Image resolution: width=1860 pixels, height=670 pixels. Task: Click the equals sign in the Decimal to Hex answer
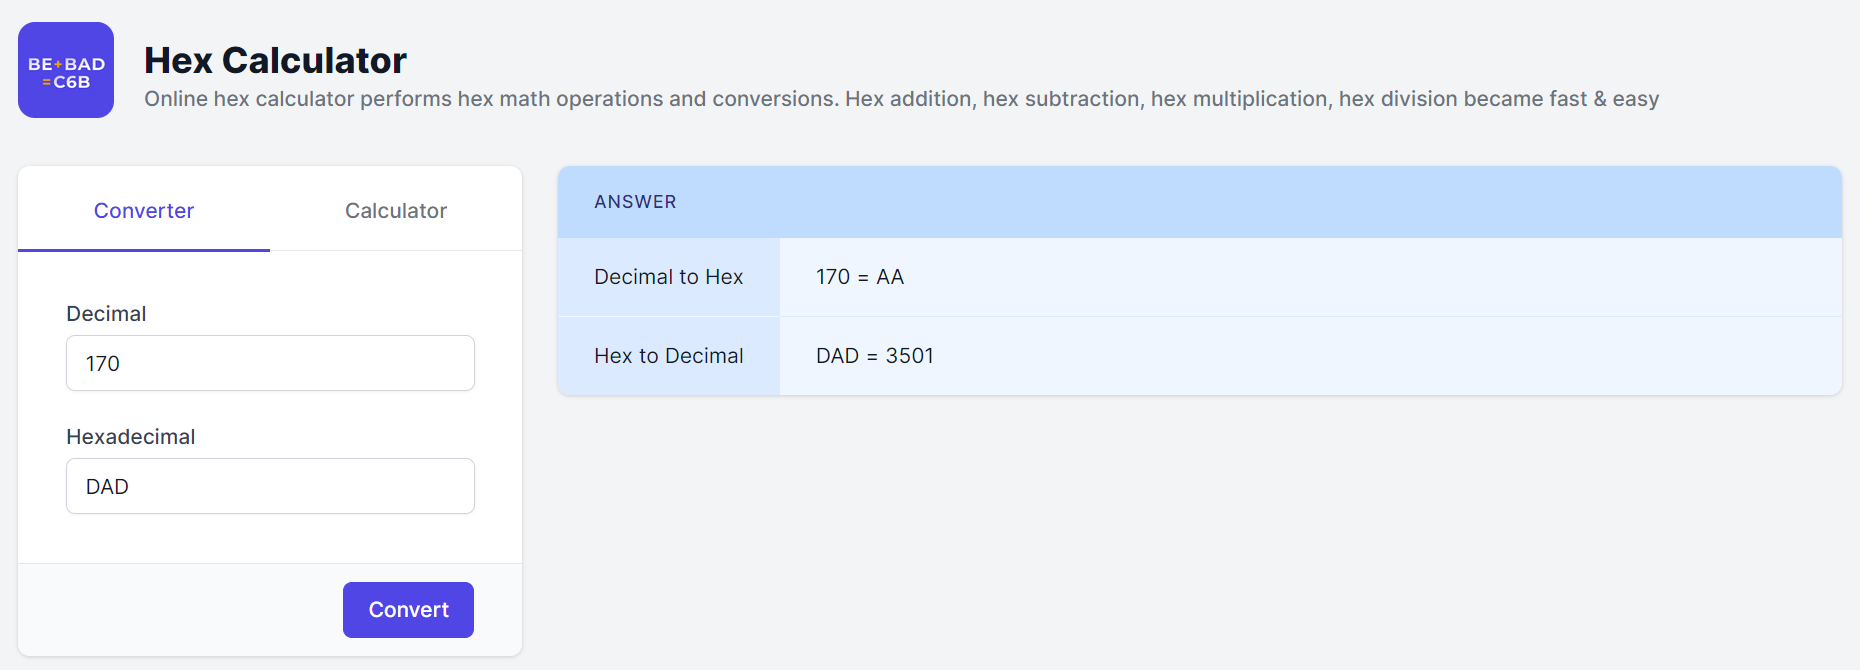coord(863,278)
